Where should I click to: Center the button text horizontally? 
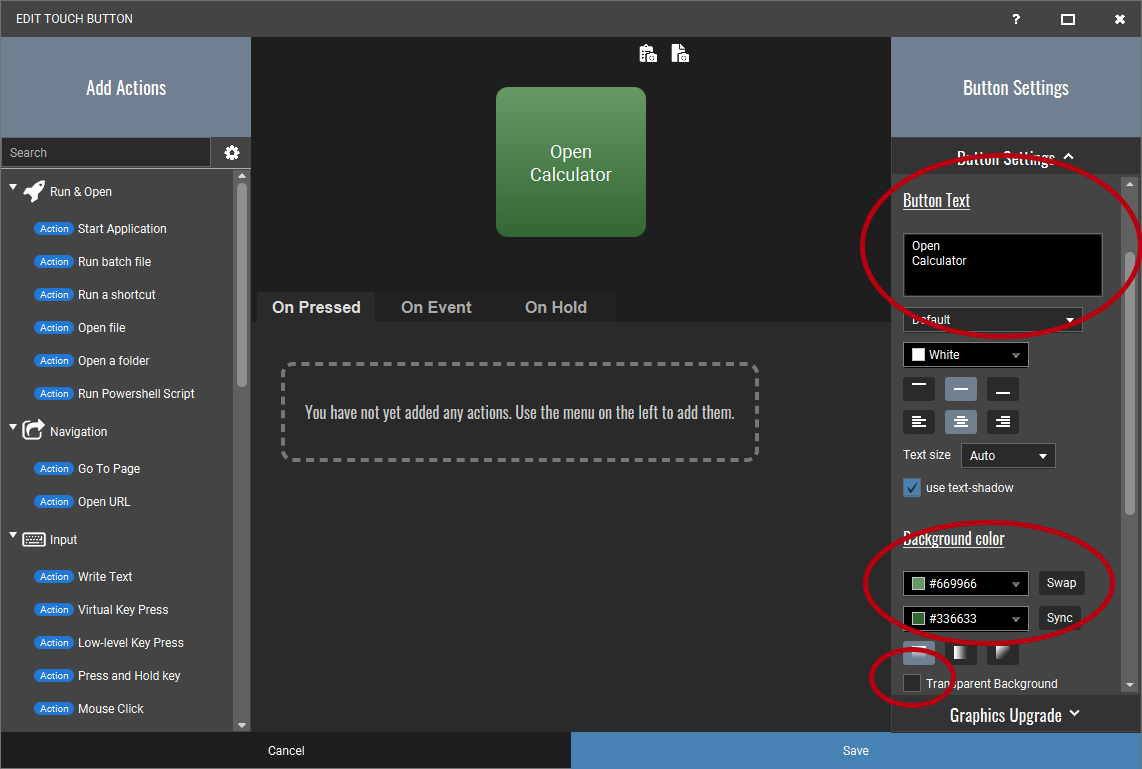click(961, 422)
